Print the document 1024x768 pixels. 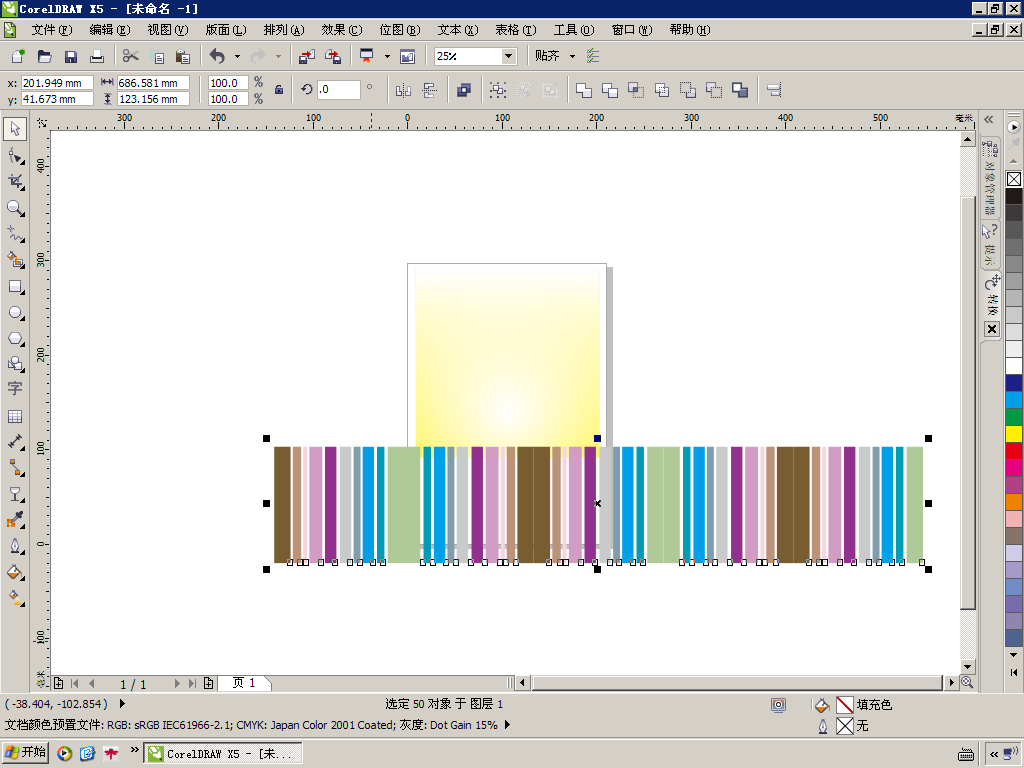tap(97, 56)
